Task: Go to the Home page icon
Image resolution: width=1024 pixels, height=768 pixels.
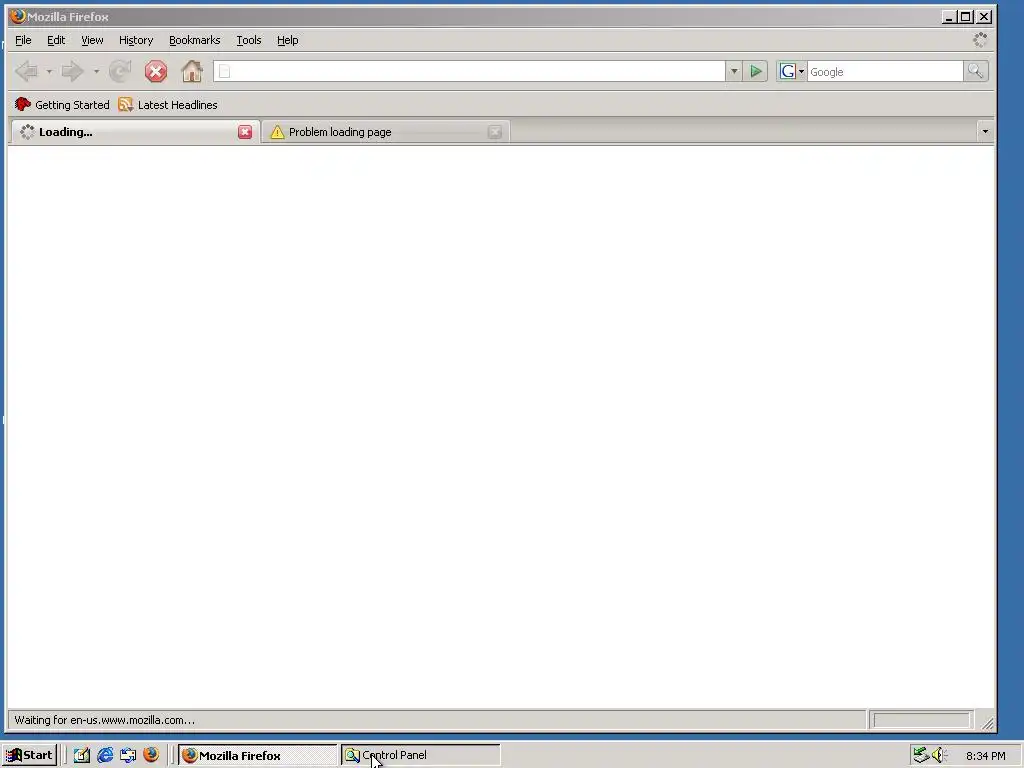Action: (191, 71)
